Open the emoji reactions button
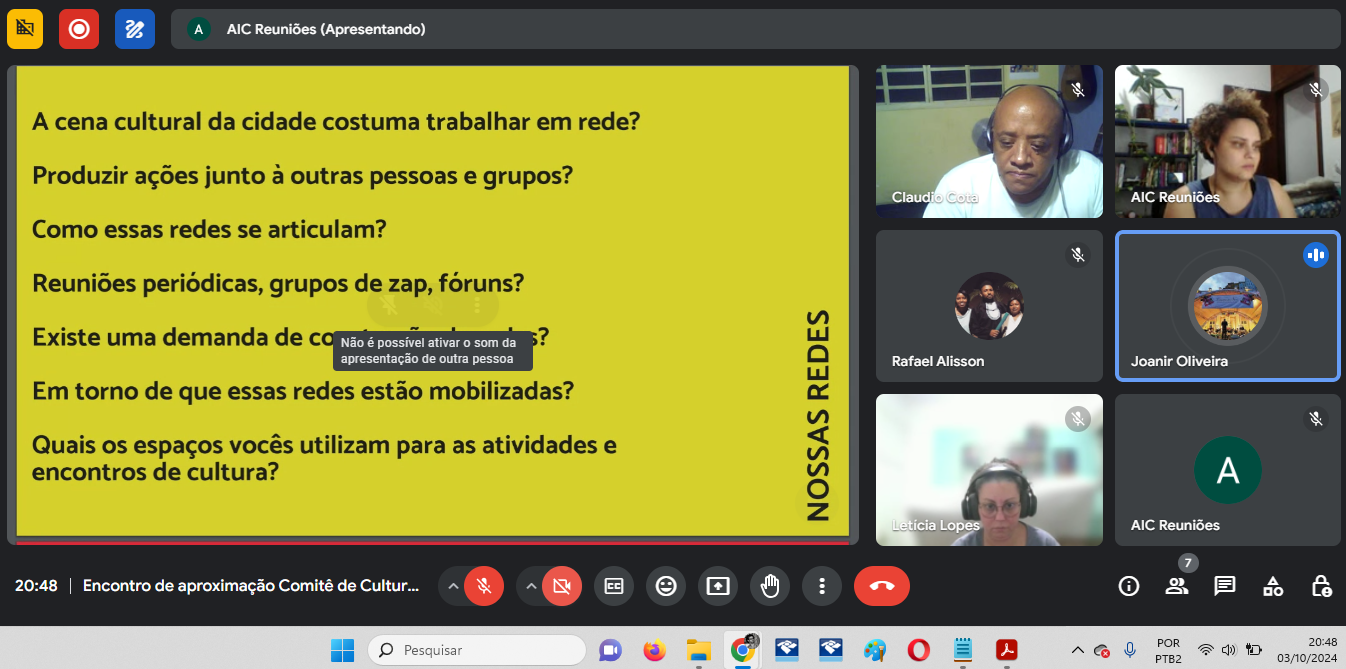The image size is (1346, 669). [665, 586]
